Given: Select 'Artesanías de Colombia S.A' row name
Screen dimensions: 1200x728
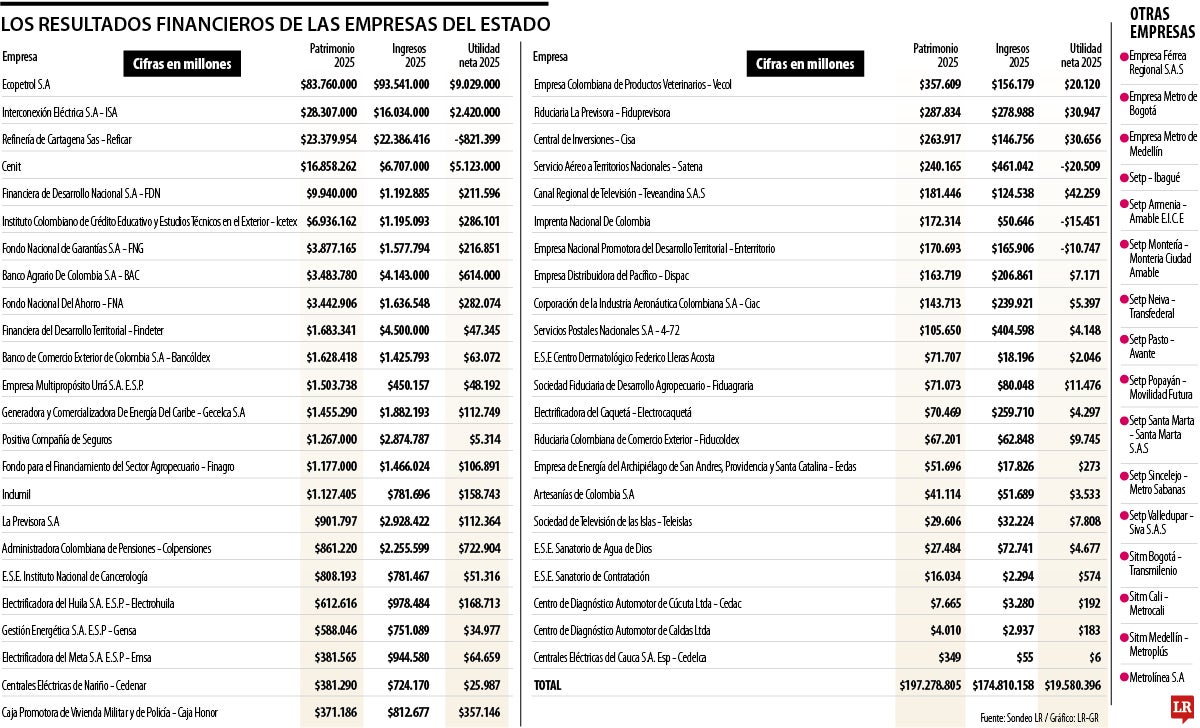Looking at the screenshot, I should pyautogui.click(x=584, y=494).
